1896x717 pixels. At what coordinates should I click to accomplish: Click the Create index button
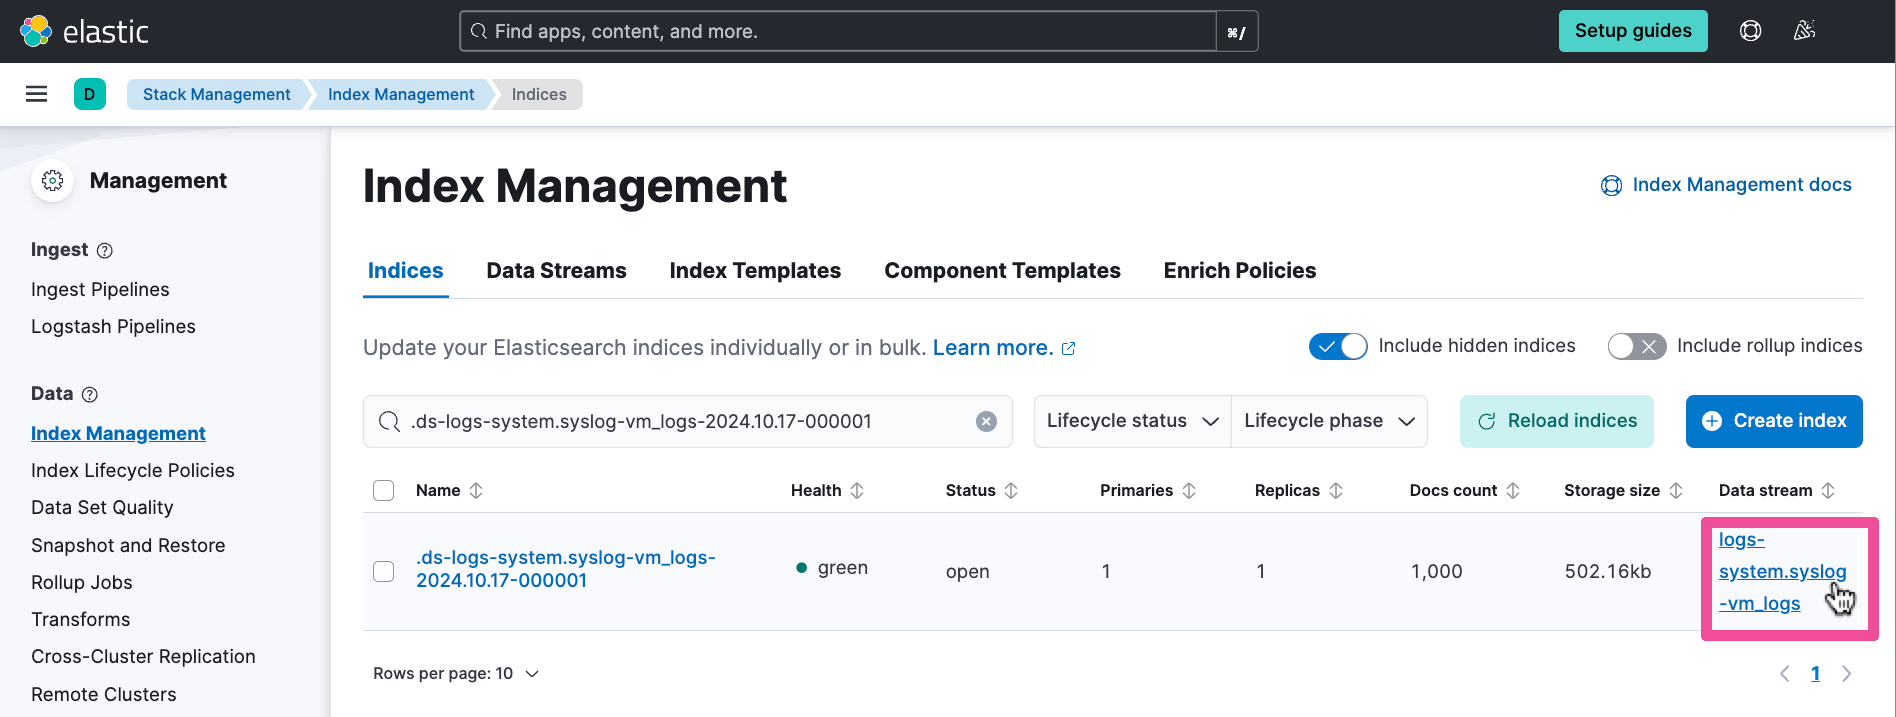(1774, 421)
